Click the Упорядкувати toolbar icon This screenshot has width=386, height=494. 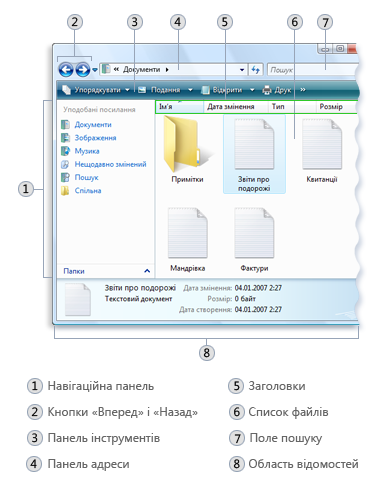tap(66, 90)
